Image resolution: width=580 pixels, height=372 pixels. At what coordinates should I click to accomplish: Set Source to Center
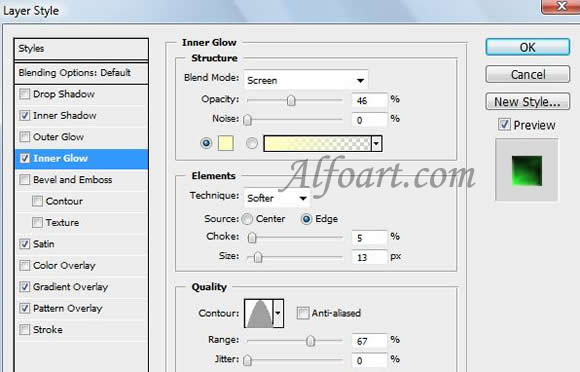tap(247, 219)
